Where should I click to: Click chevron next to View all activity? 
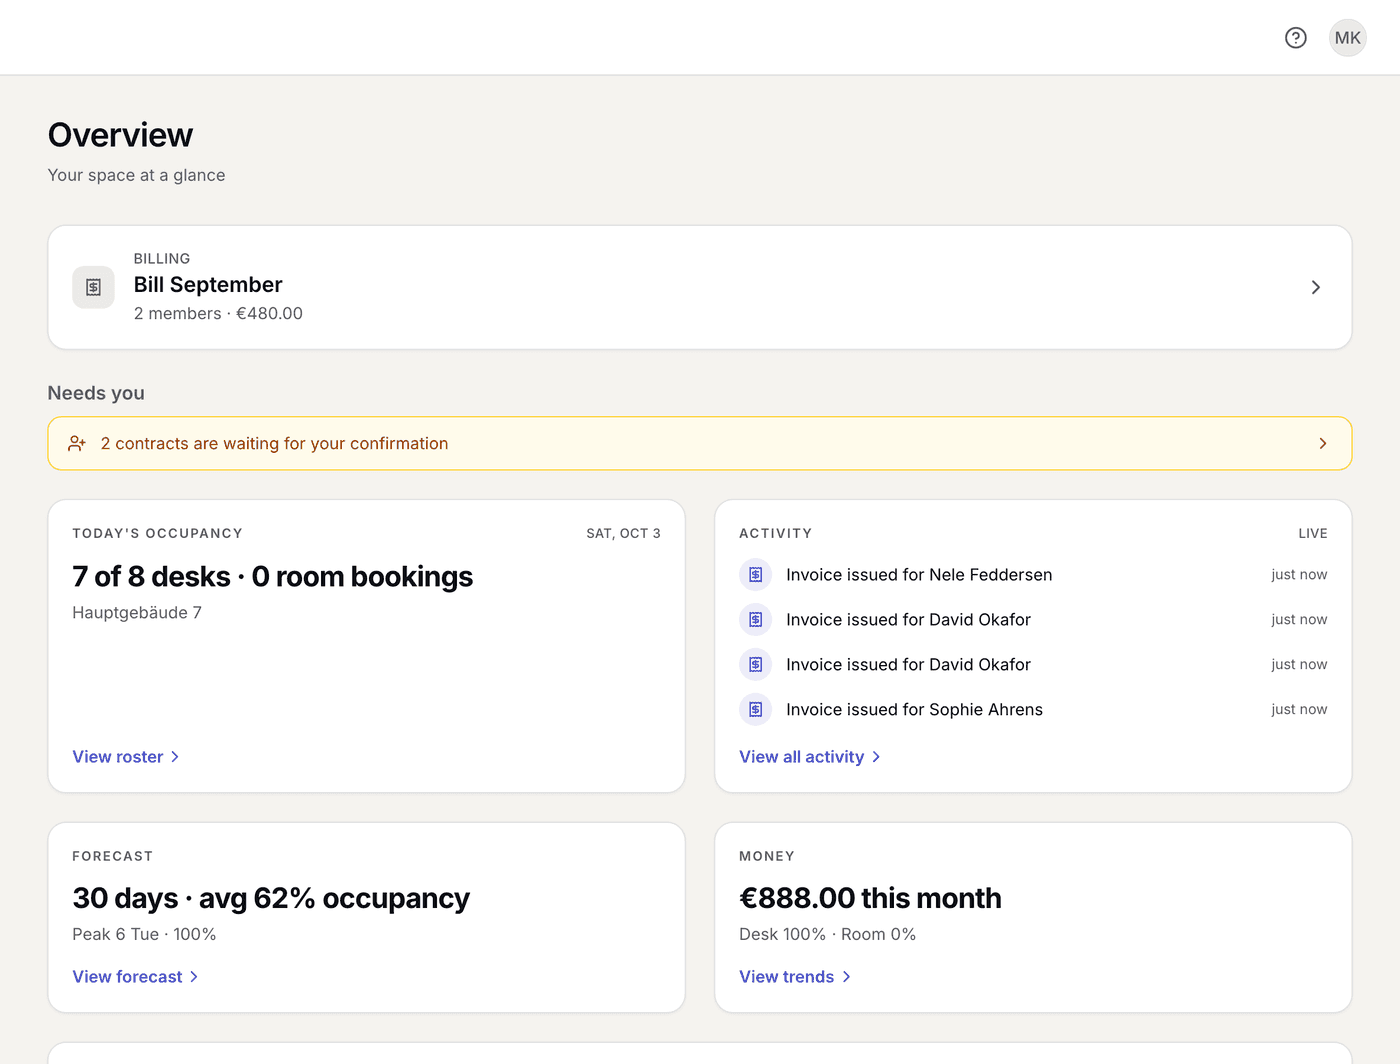click(876, 757)
